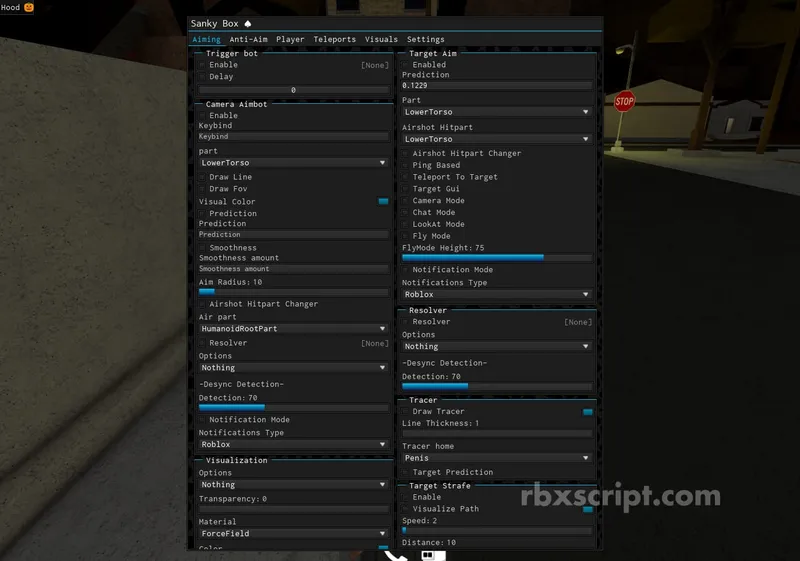
Task: Toggle the Chat Mode checkbox
Action: tap(405, 212)
